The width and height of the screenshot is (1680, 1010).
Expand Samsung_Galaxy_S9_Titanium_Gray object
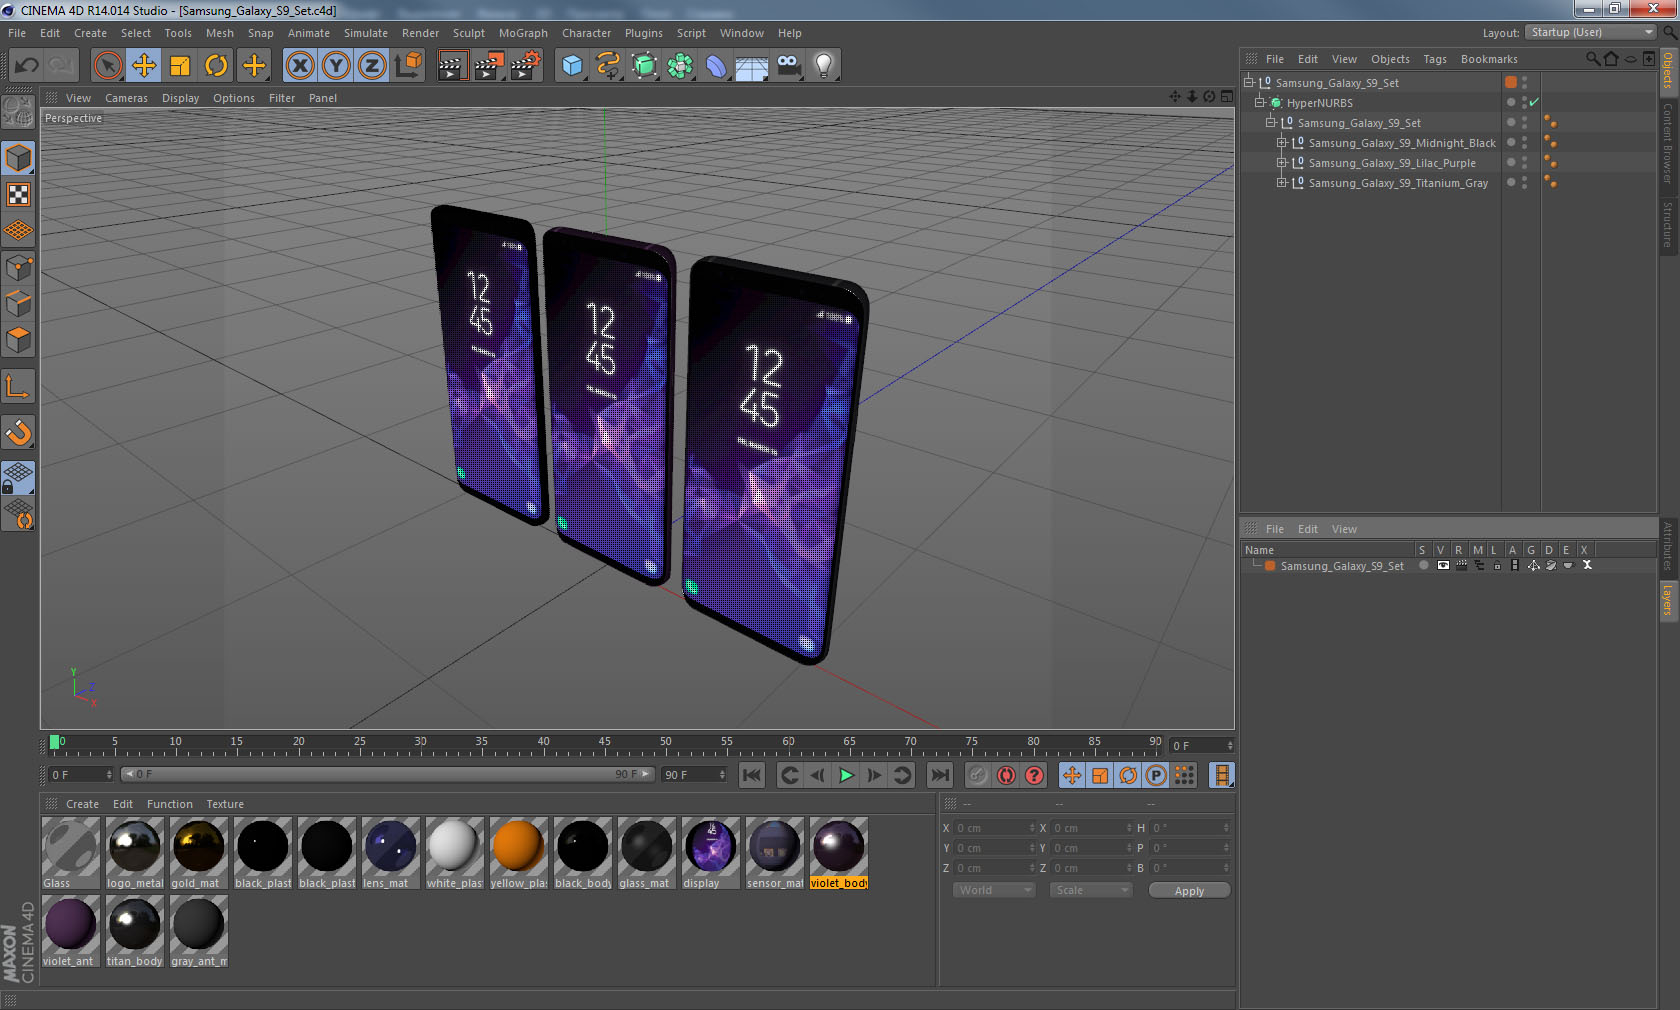click(1282, 182)
